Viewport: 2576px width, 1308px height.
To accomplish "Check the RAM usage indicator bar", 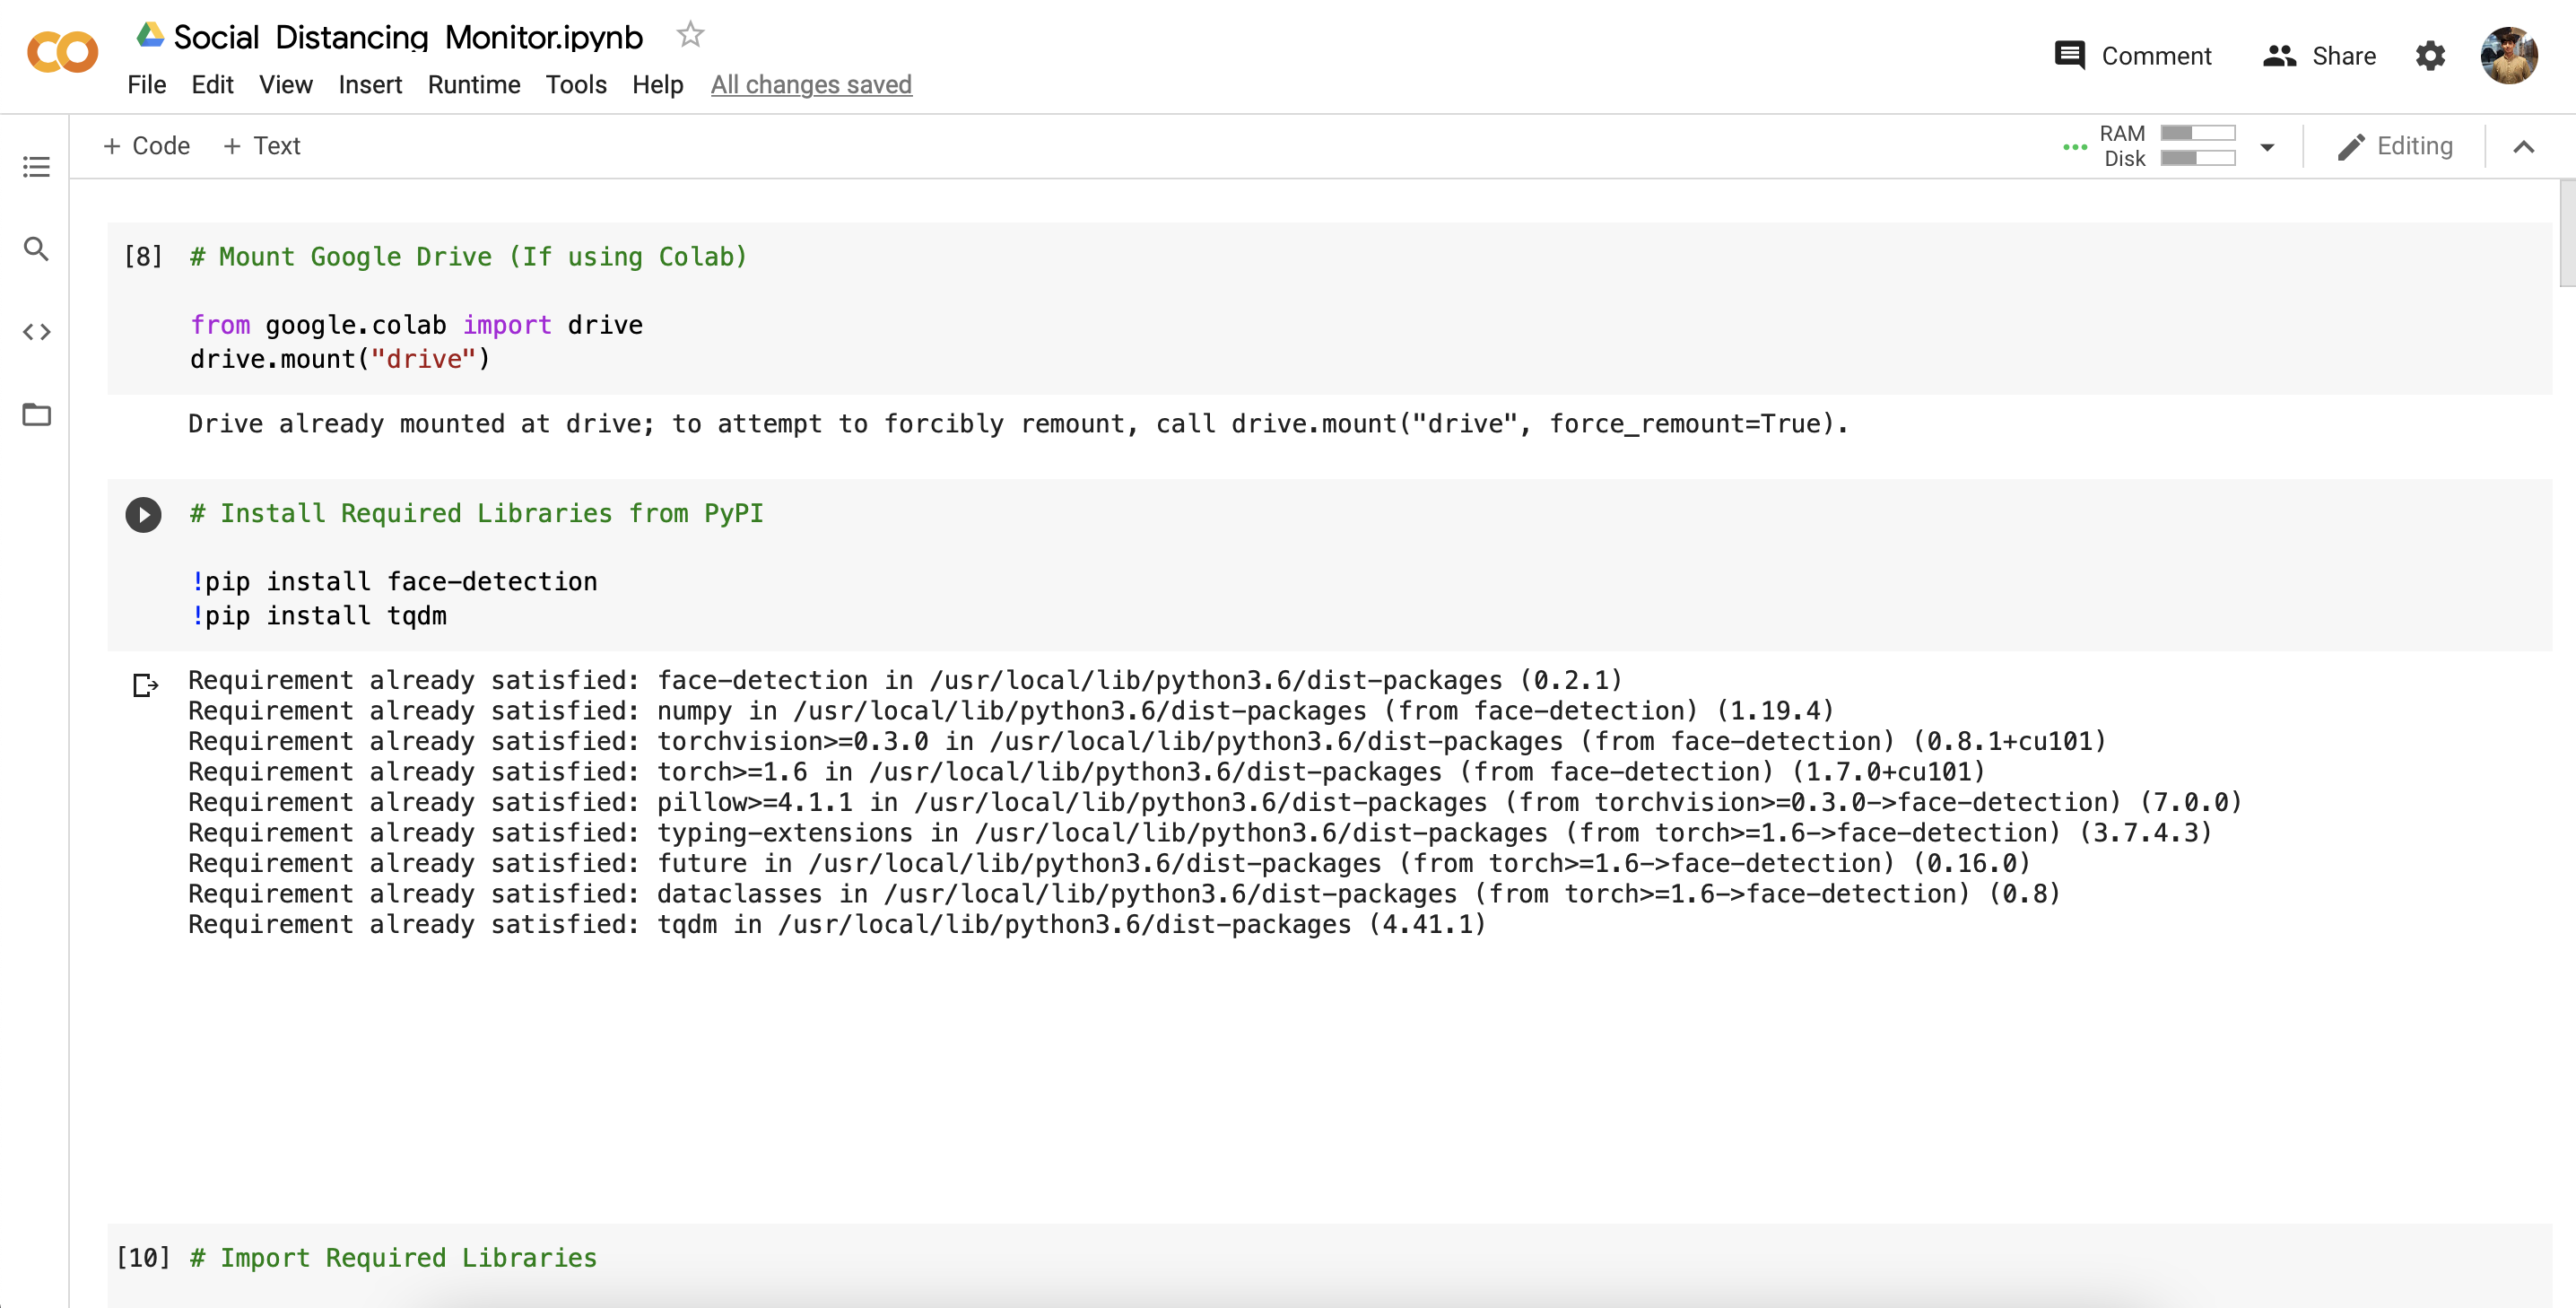I will [x=2199, y=131].
